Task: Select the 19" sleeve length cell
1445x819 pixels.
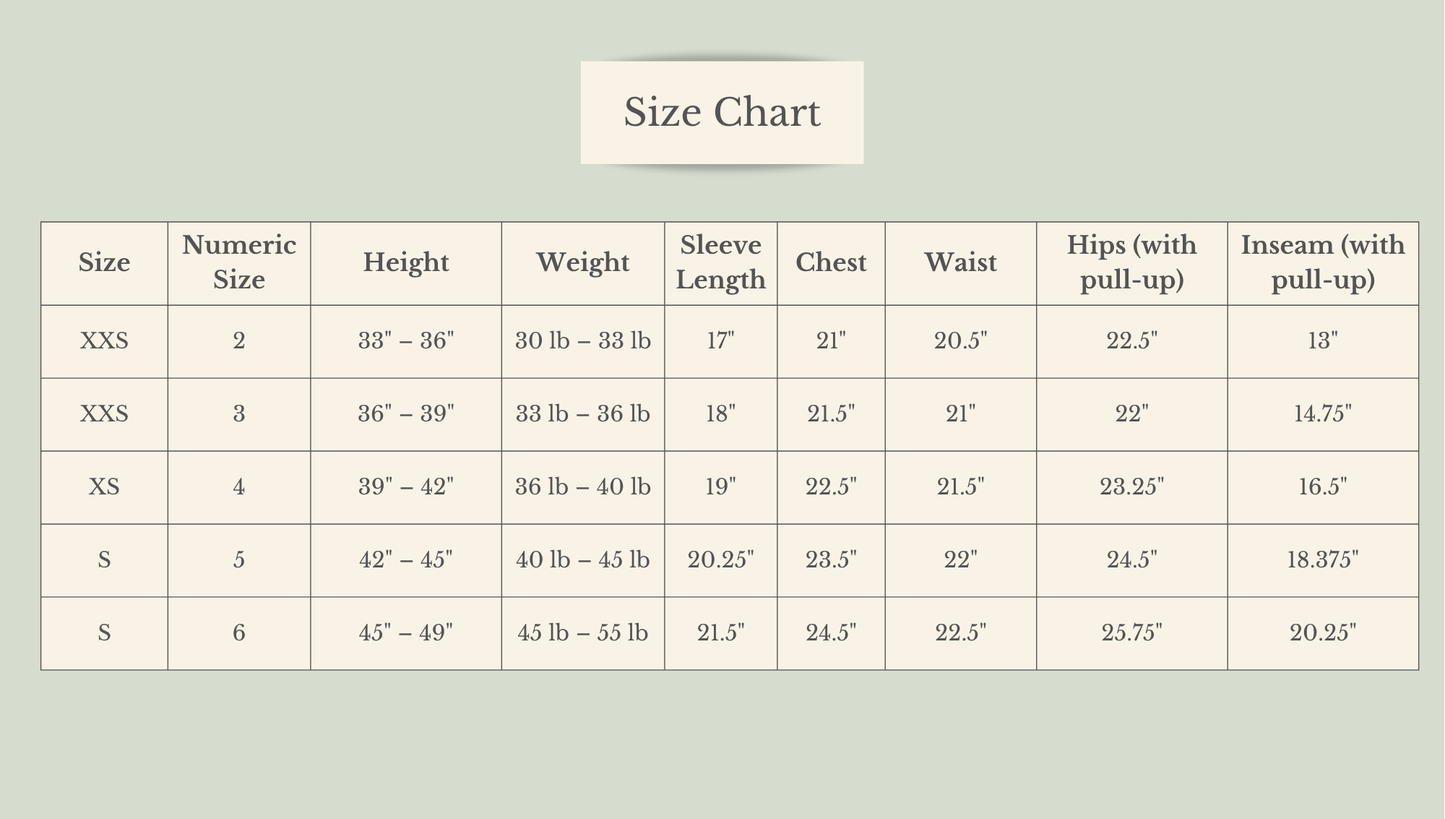Action: (x=720, y=487)
